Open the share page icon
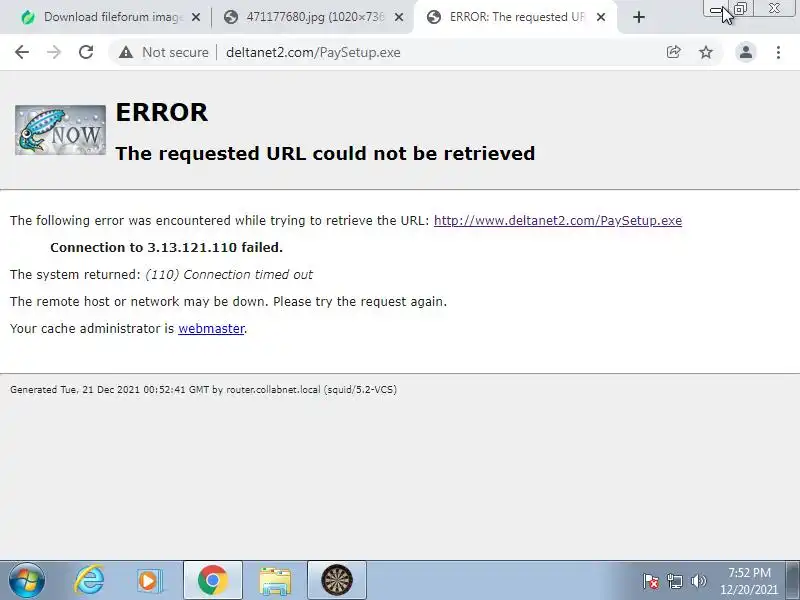Viewport: 800px width, 600px height. (x=673, y=52)
